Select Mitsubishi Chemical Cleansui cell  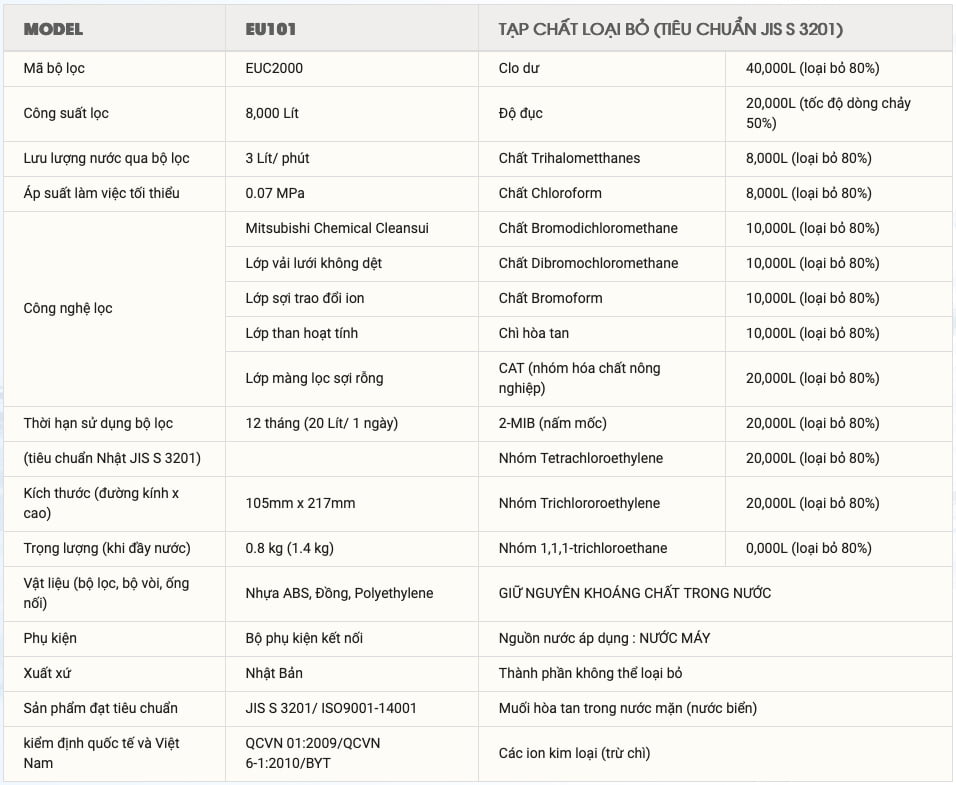(x=336, y=228)
